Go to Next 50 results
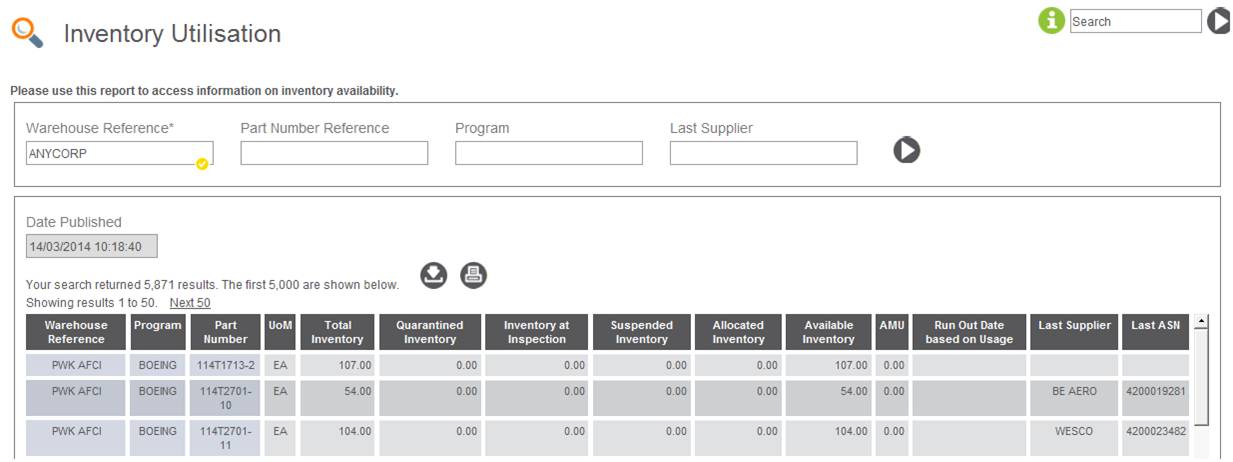The image size is (1233, 462). [x=190, y=303]
